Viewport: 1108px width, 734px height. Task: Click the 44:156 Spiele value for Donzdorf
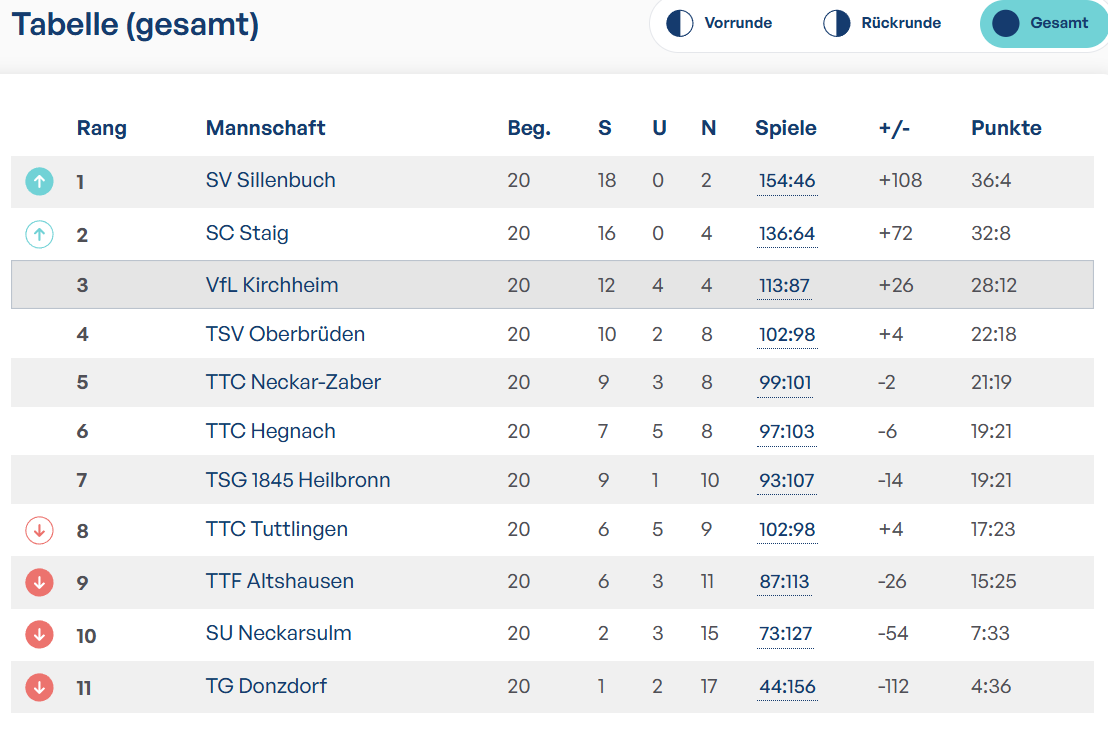787,687
